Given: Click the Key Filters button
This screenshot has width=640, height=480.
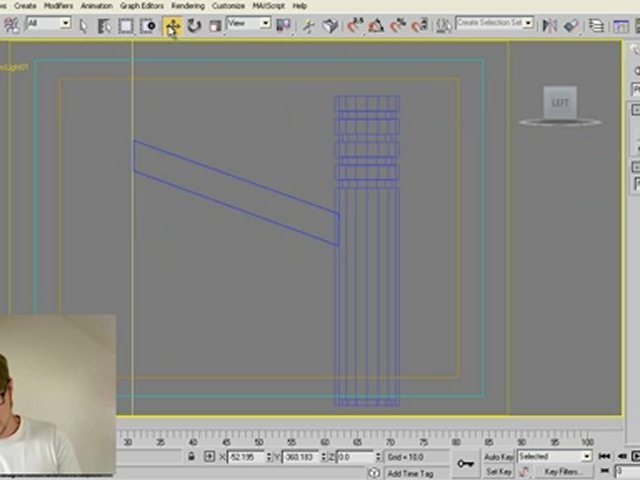Looking at the screenshot, I should click(562, 471).
